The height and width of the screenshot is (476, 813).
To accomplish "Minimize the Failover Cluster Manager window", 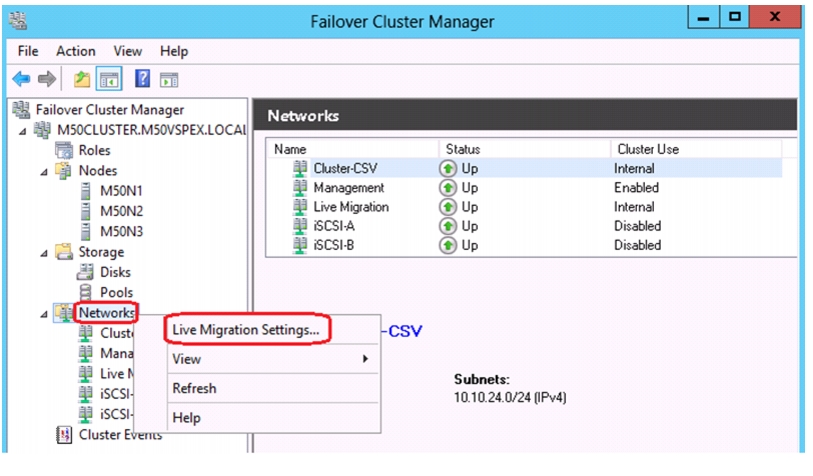I will (703, 18).
